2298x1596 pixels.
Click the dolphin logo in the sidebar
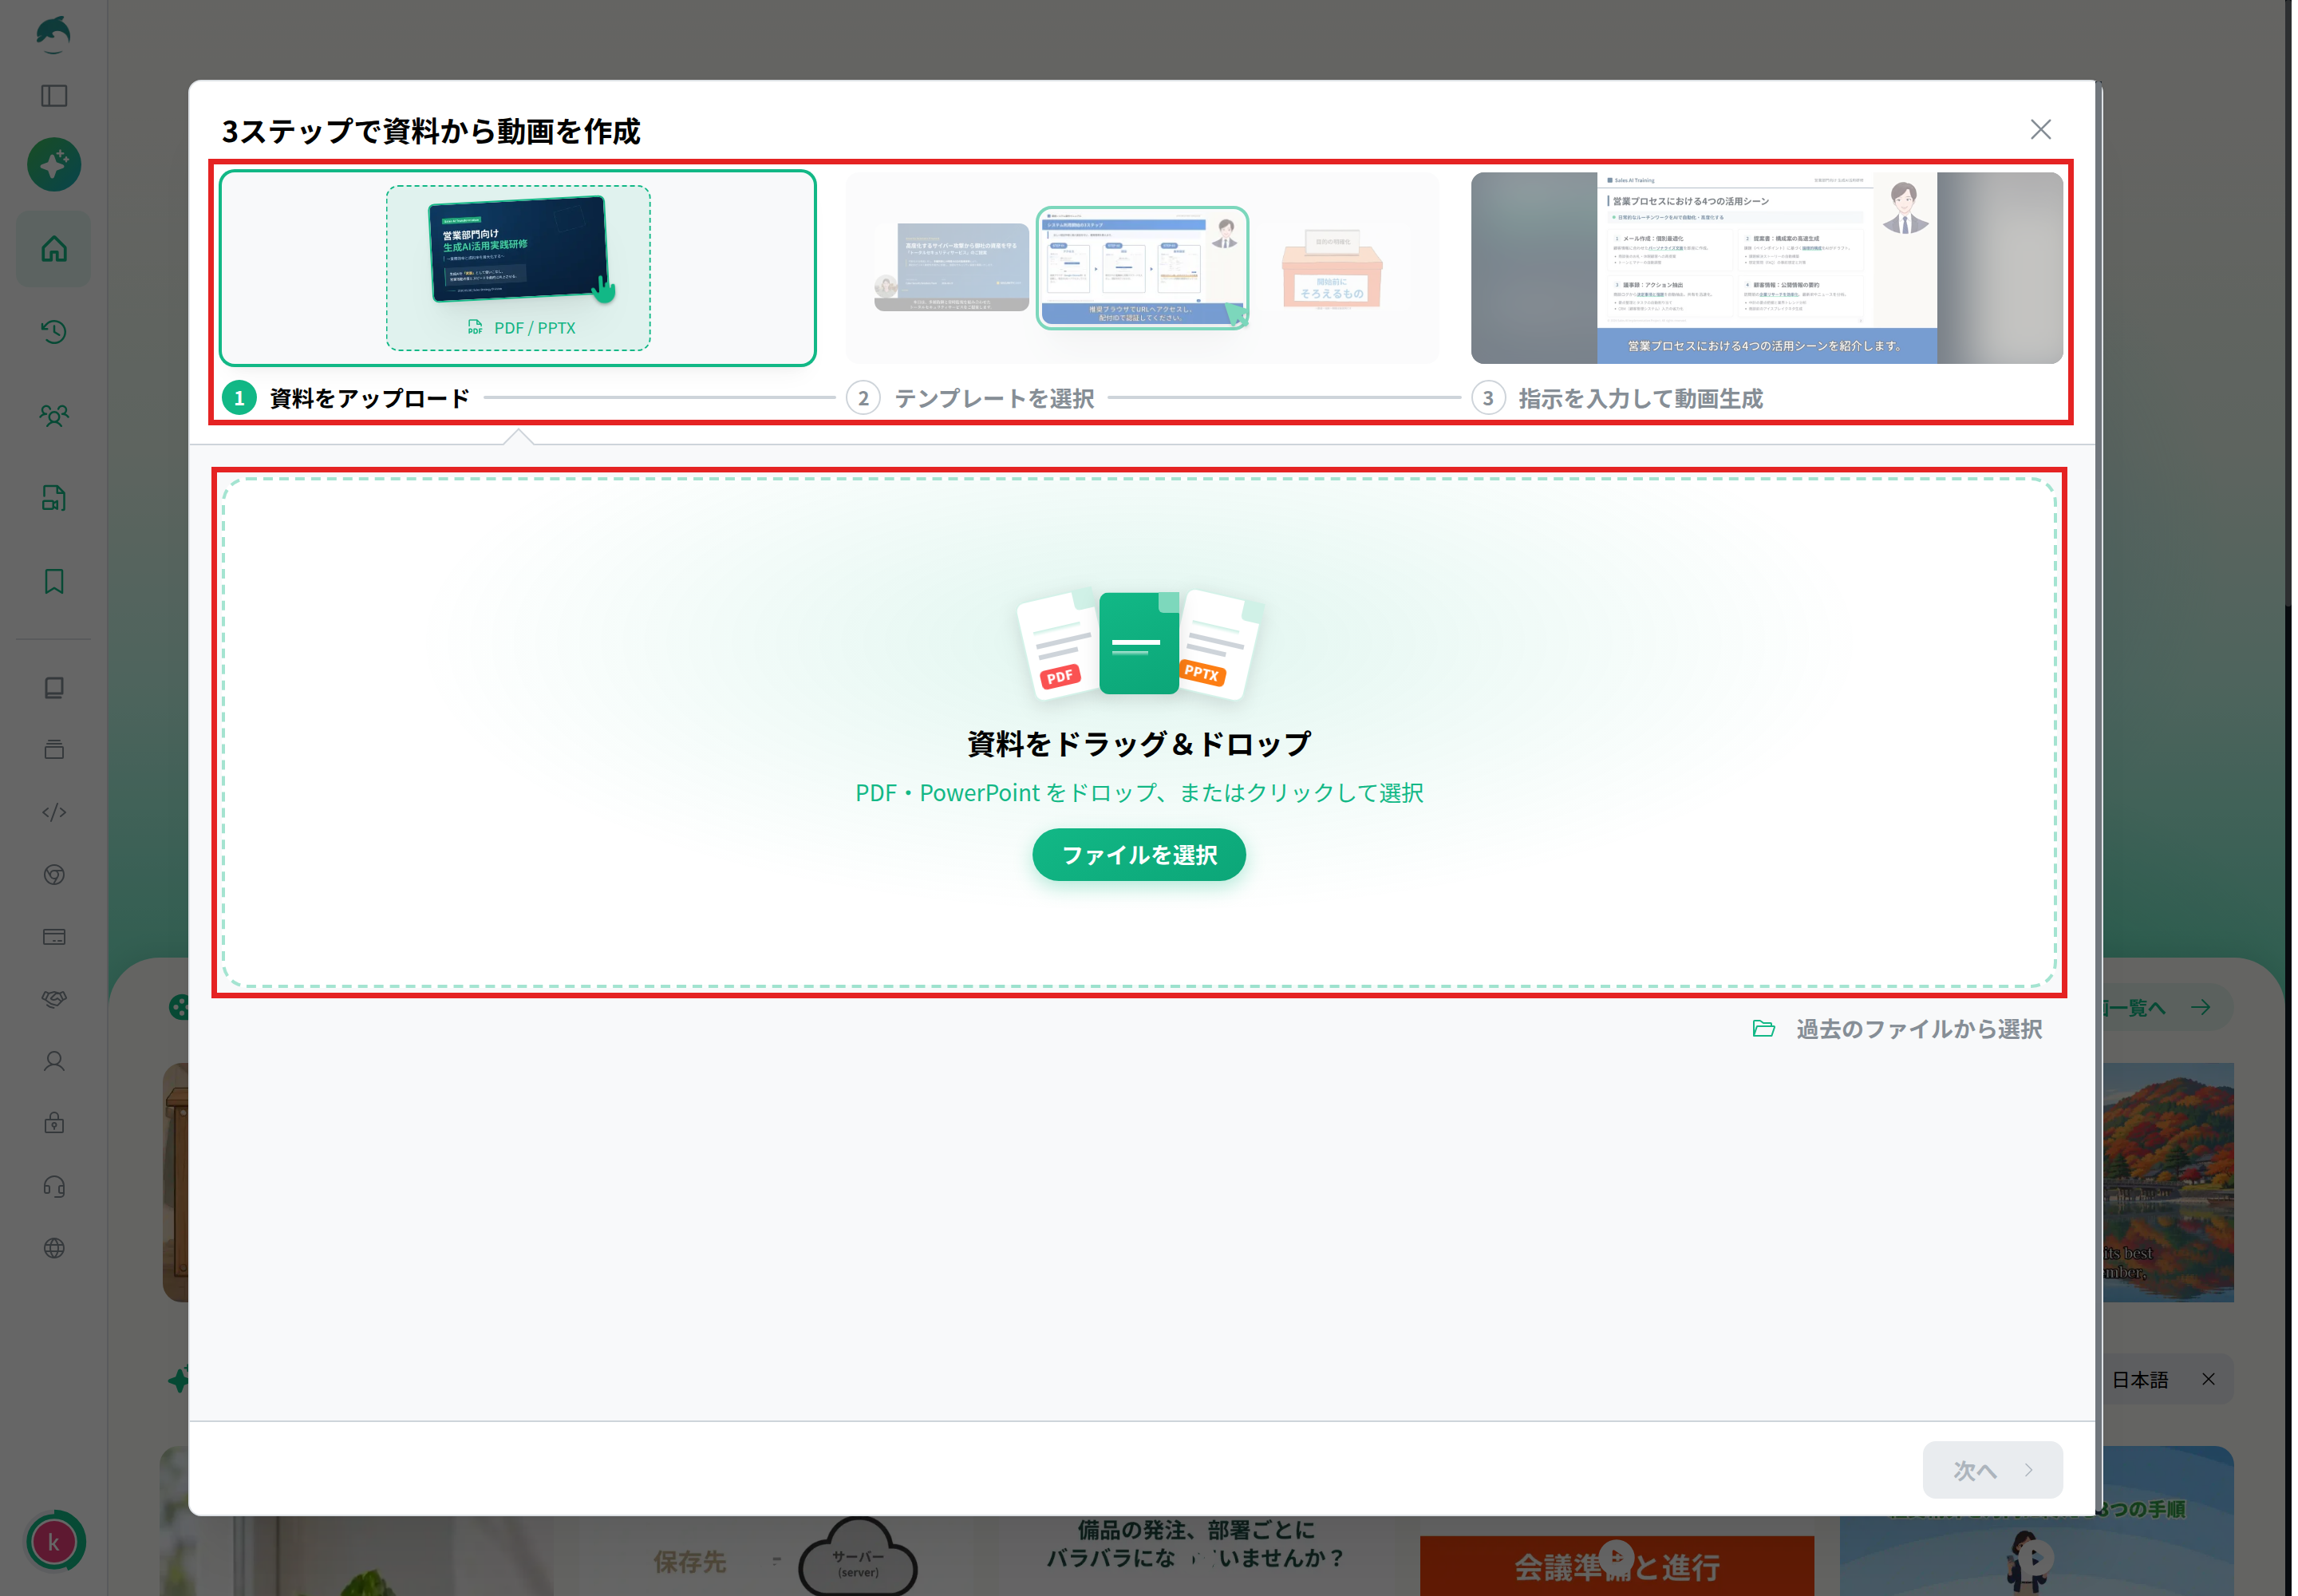coord(53,33)
